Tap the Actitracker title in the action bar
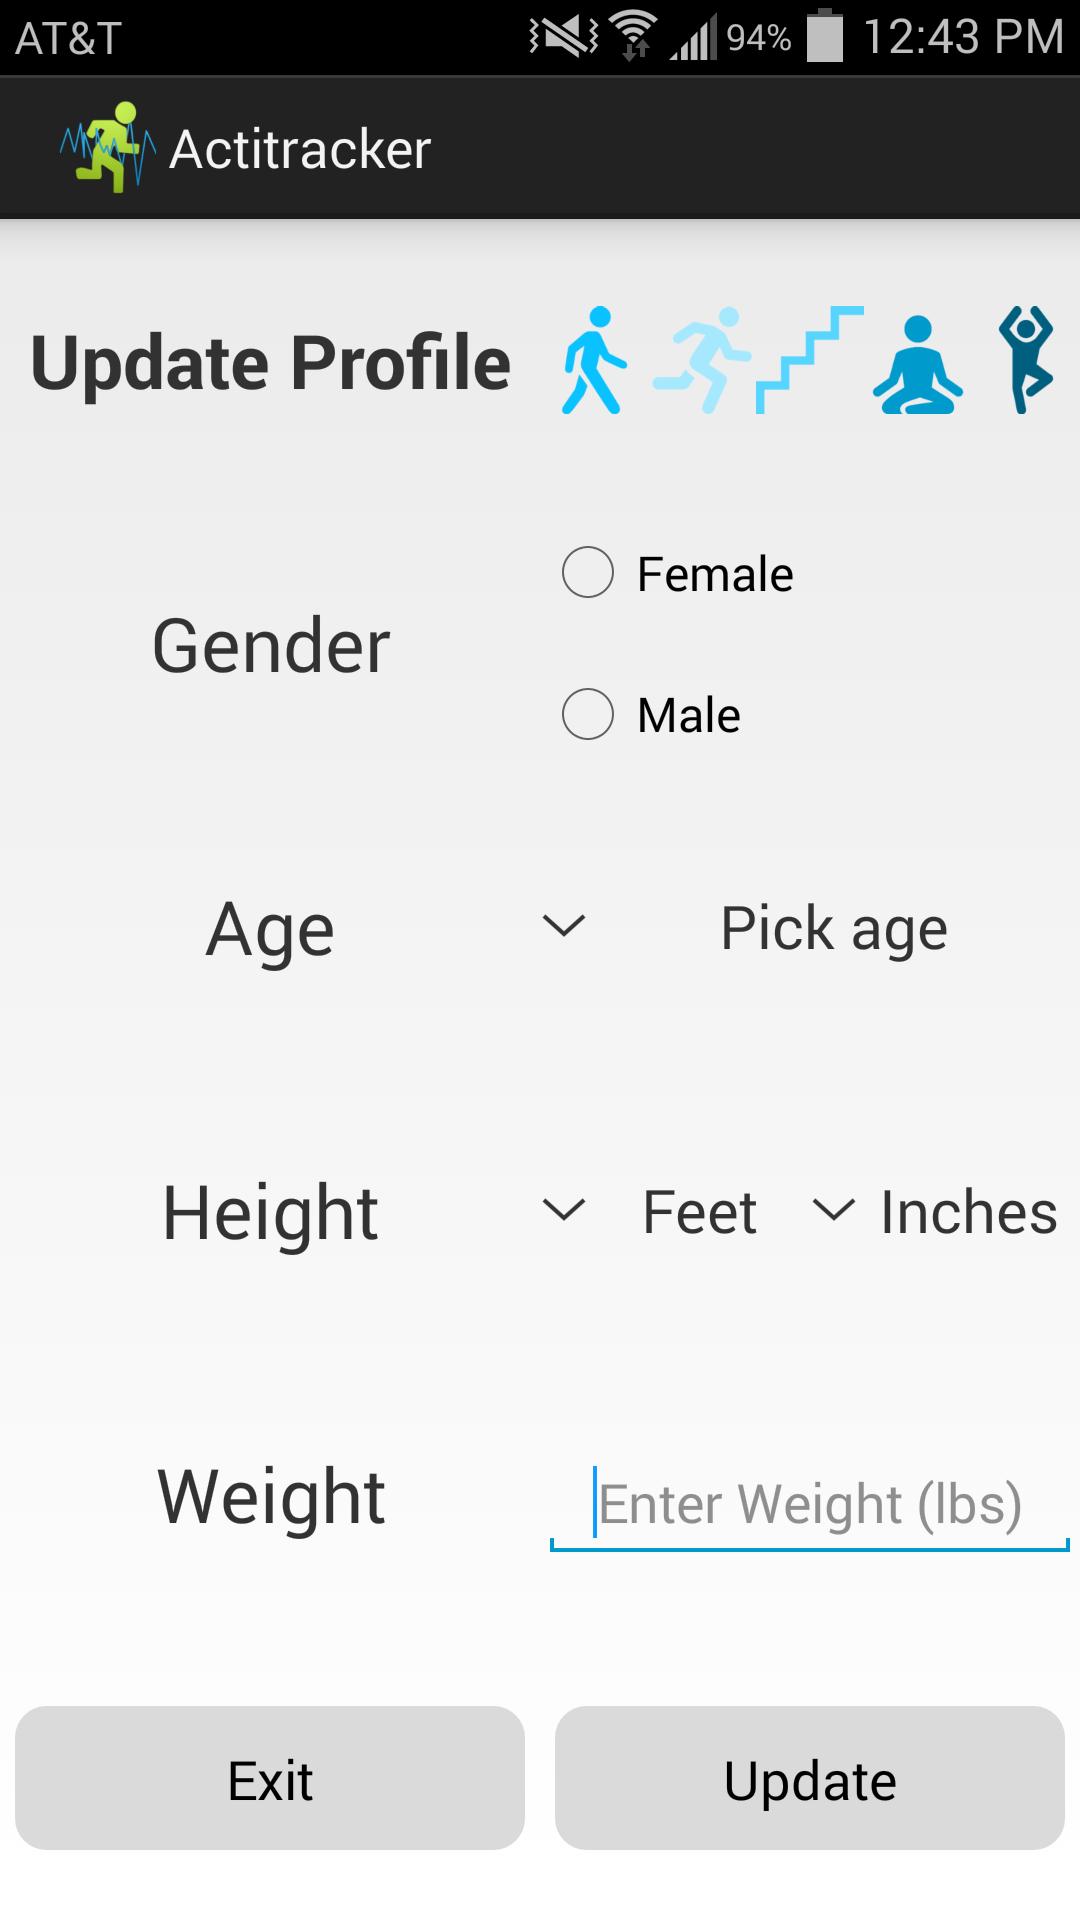The height and width of the screenshot is (1920, 1080). 300,150
